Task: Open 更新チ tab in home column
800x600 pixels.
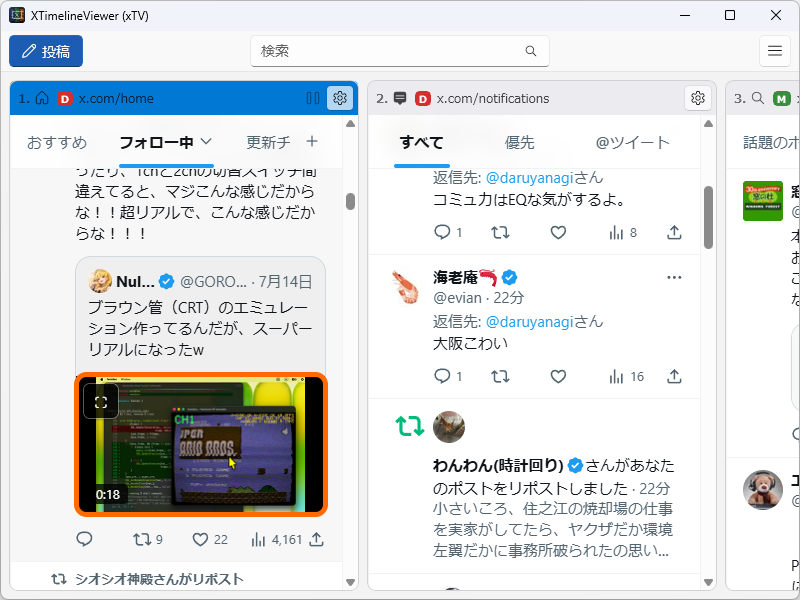Action: click(268, 142)
